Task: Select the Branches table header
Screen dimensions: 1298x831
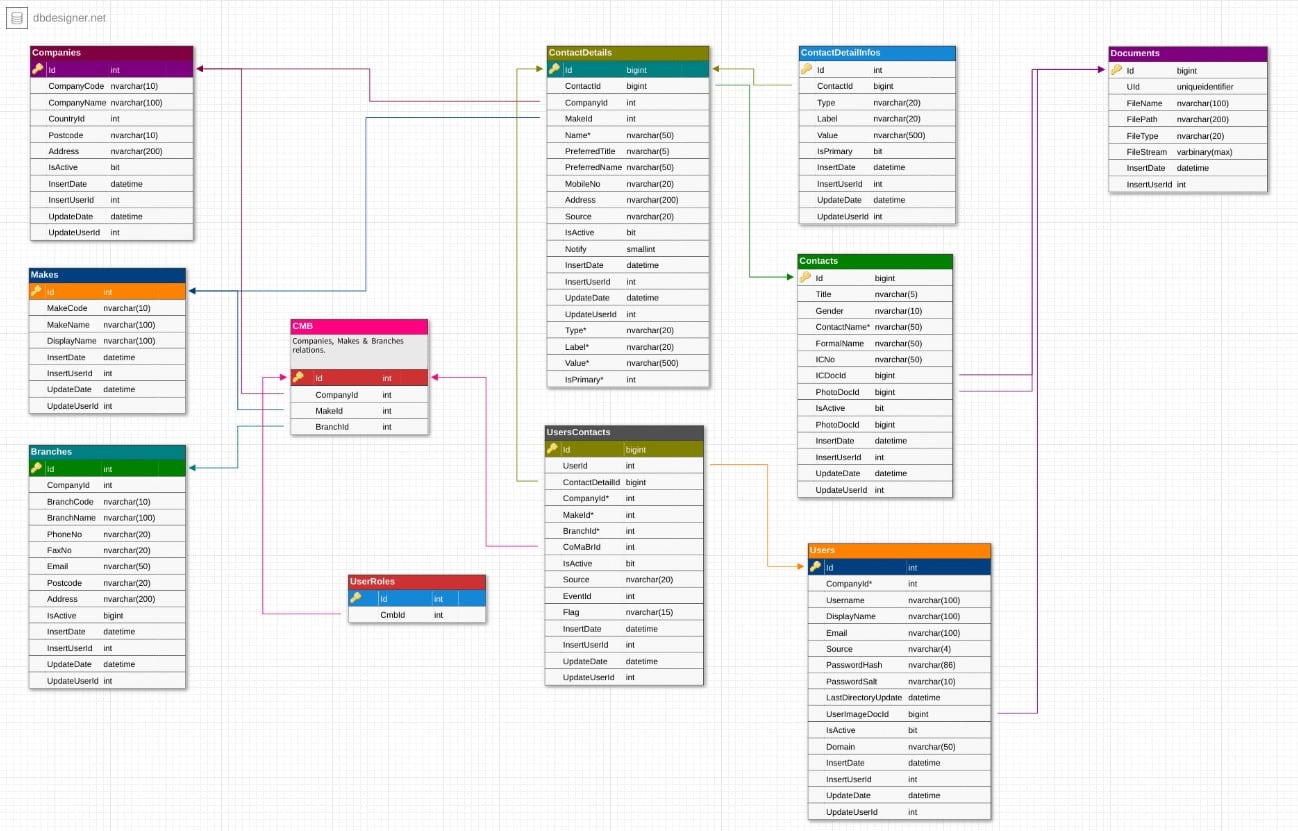Action: (107, 452)
